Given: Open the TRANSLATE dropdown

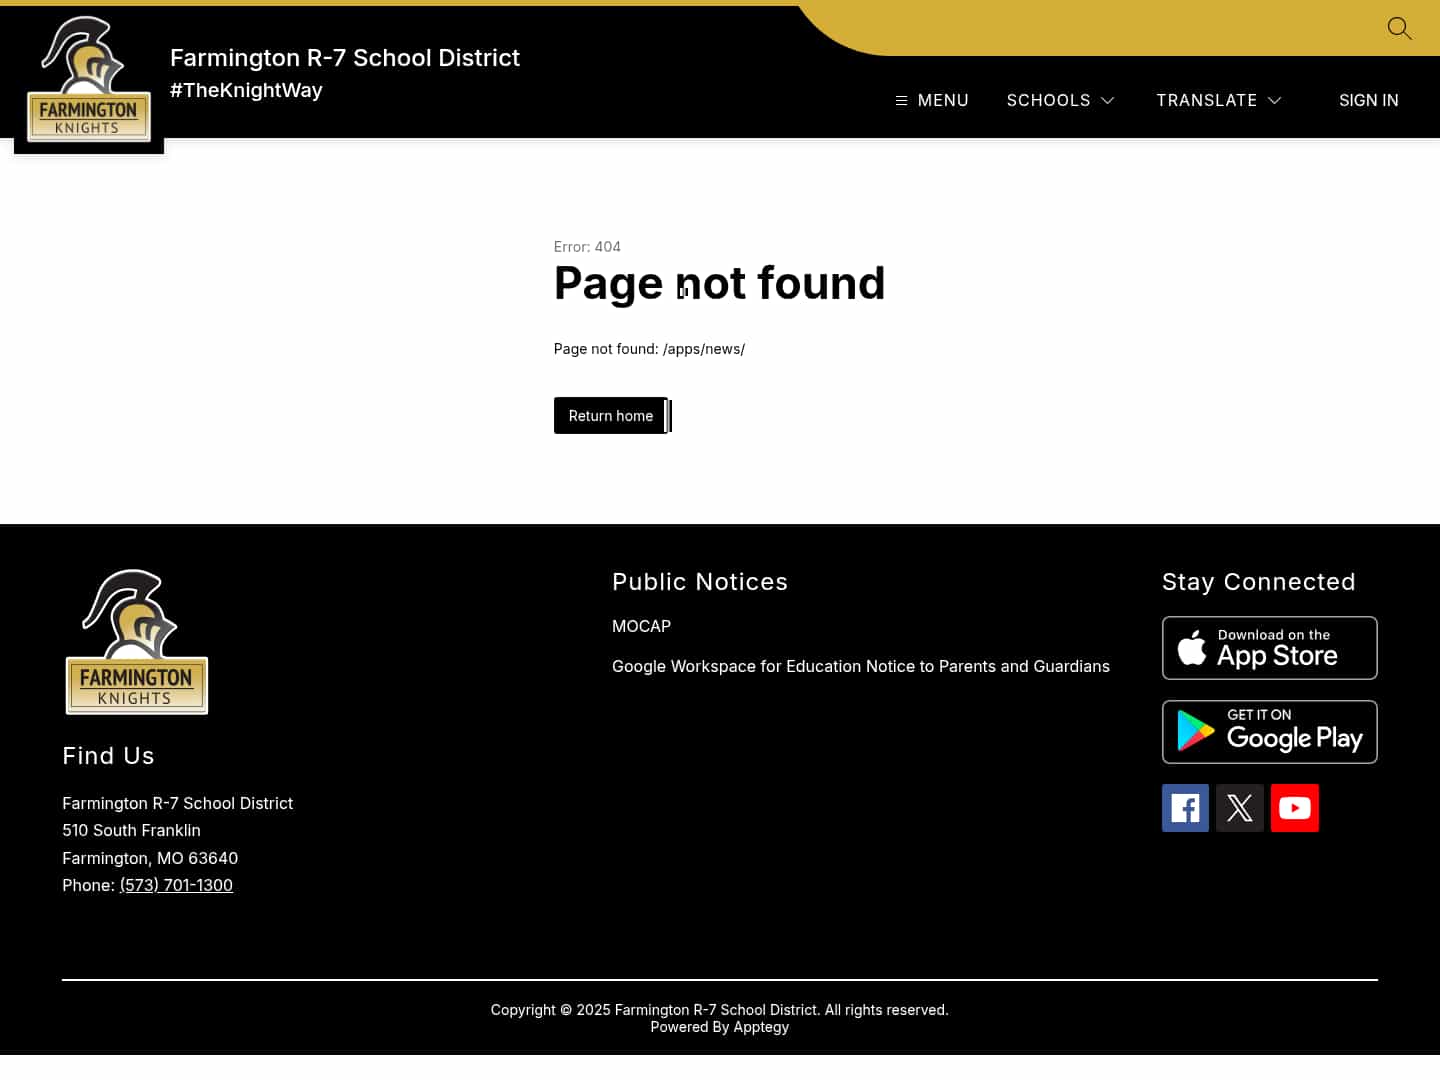Looking at the screenshot, I should (1207, 100).
